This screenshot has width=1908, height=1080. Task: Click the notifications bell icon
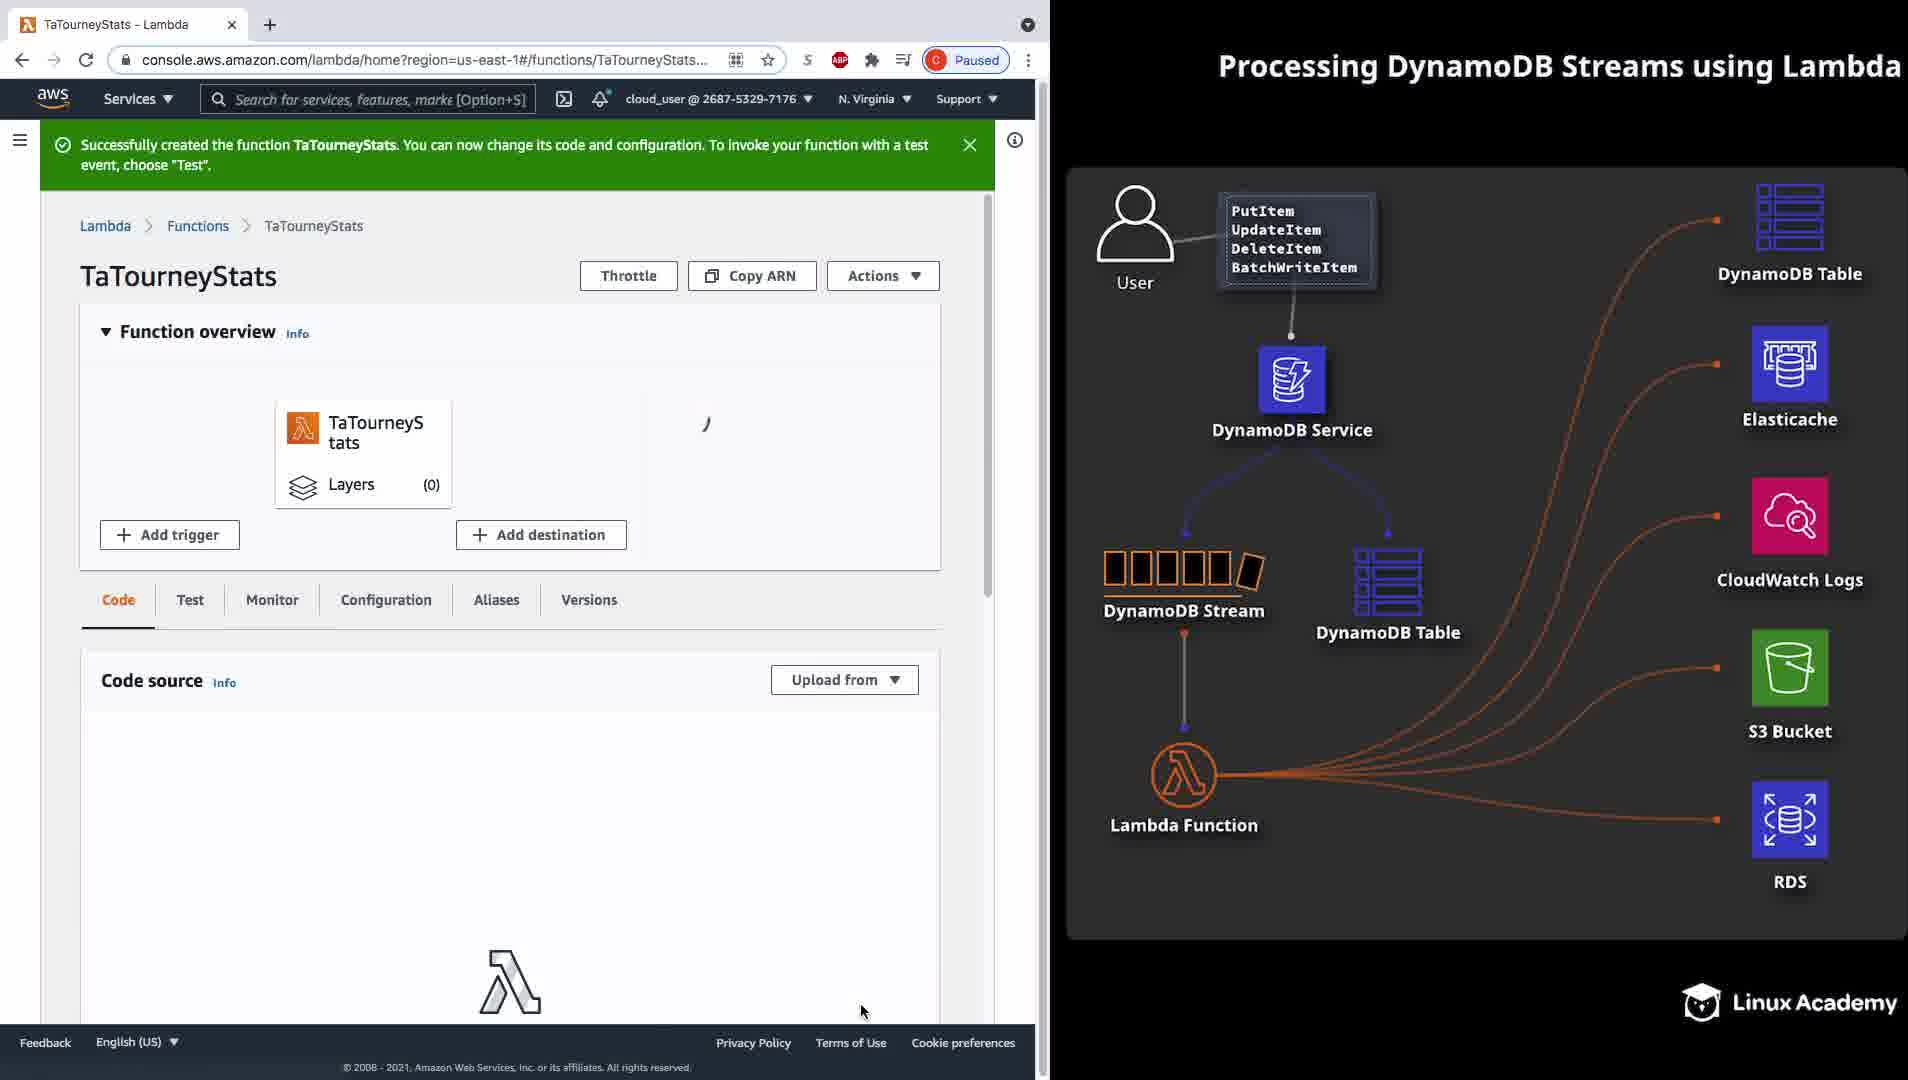pos(600,99)
